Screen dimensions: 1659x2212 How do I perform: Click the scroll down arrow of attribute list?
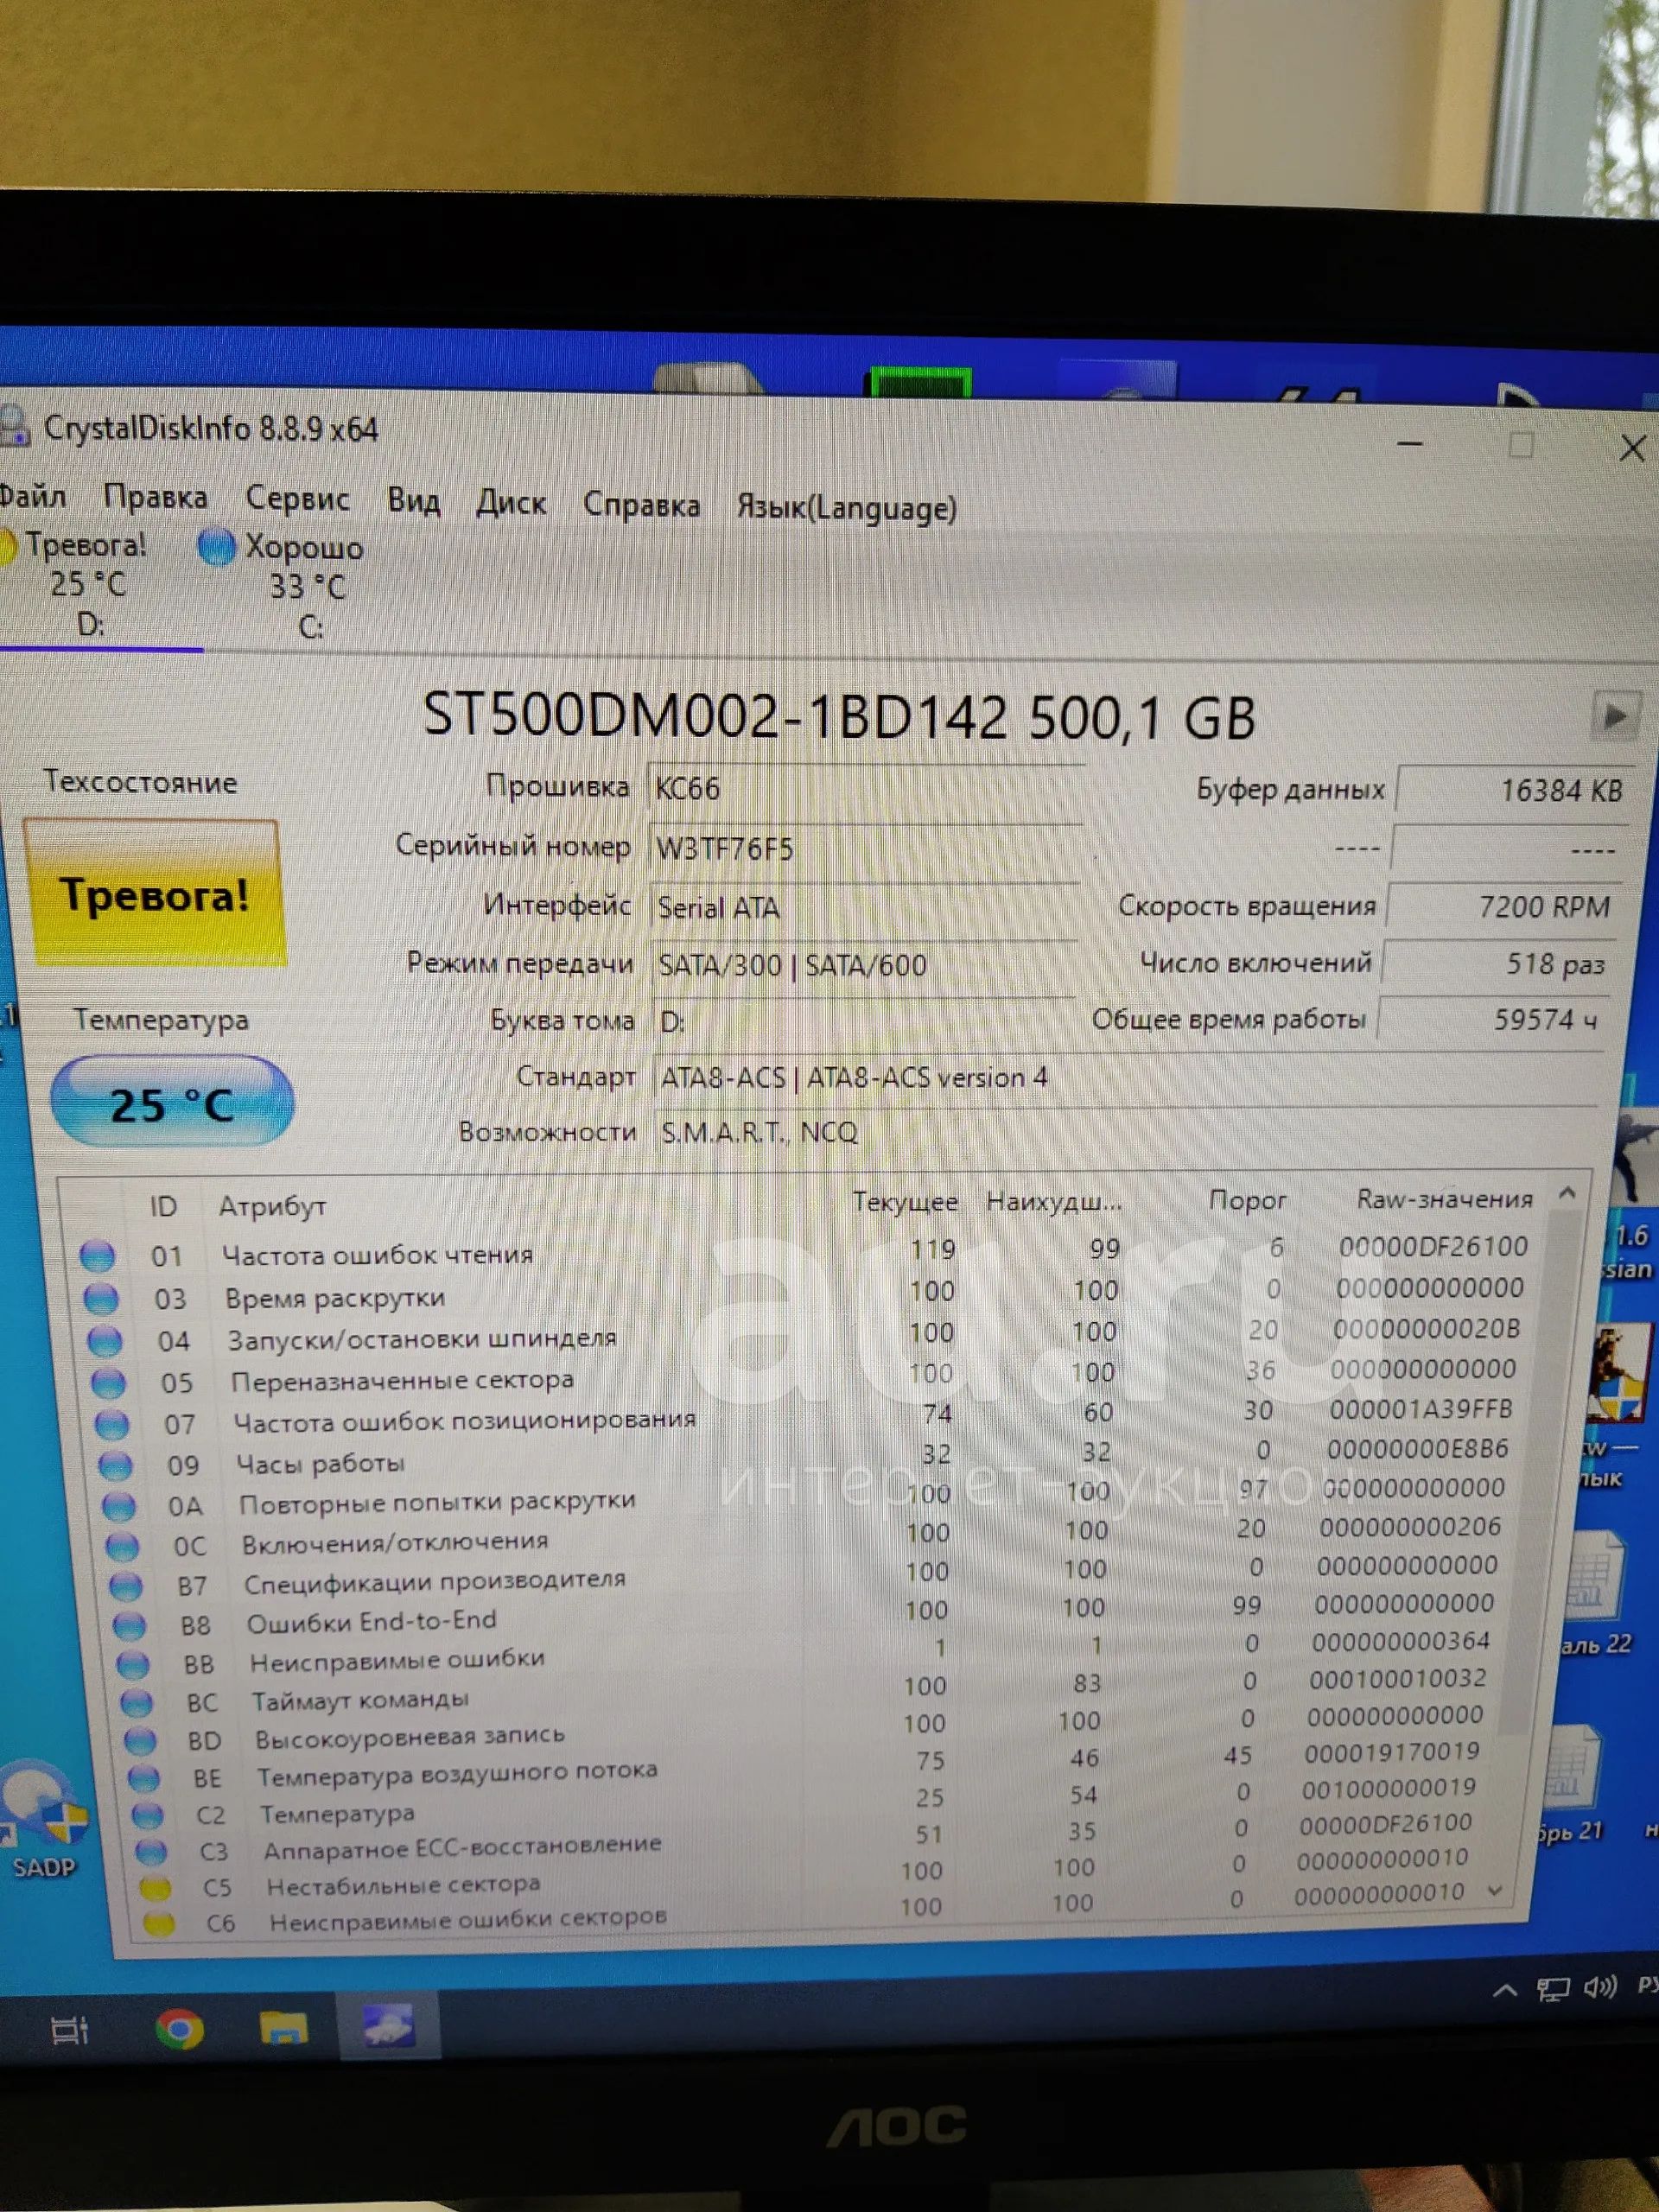tap(1495, 1891)
